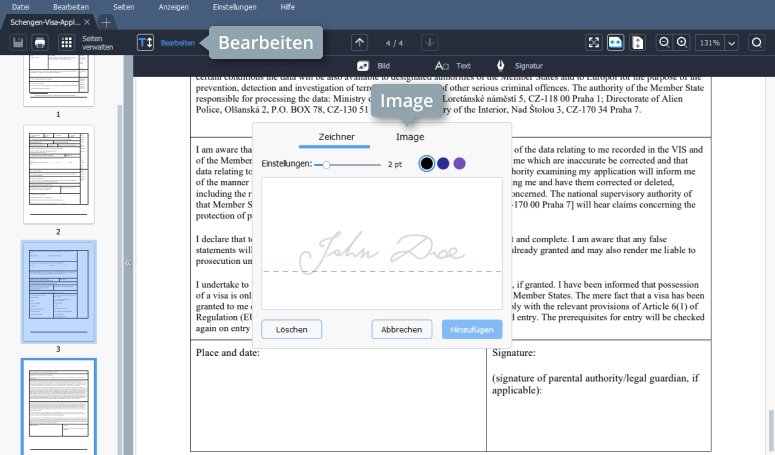Image resolution: width=775 pixels, height=455 pixels.
Task: Click the Bild image tool icon
Action: (363, 66)
